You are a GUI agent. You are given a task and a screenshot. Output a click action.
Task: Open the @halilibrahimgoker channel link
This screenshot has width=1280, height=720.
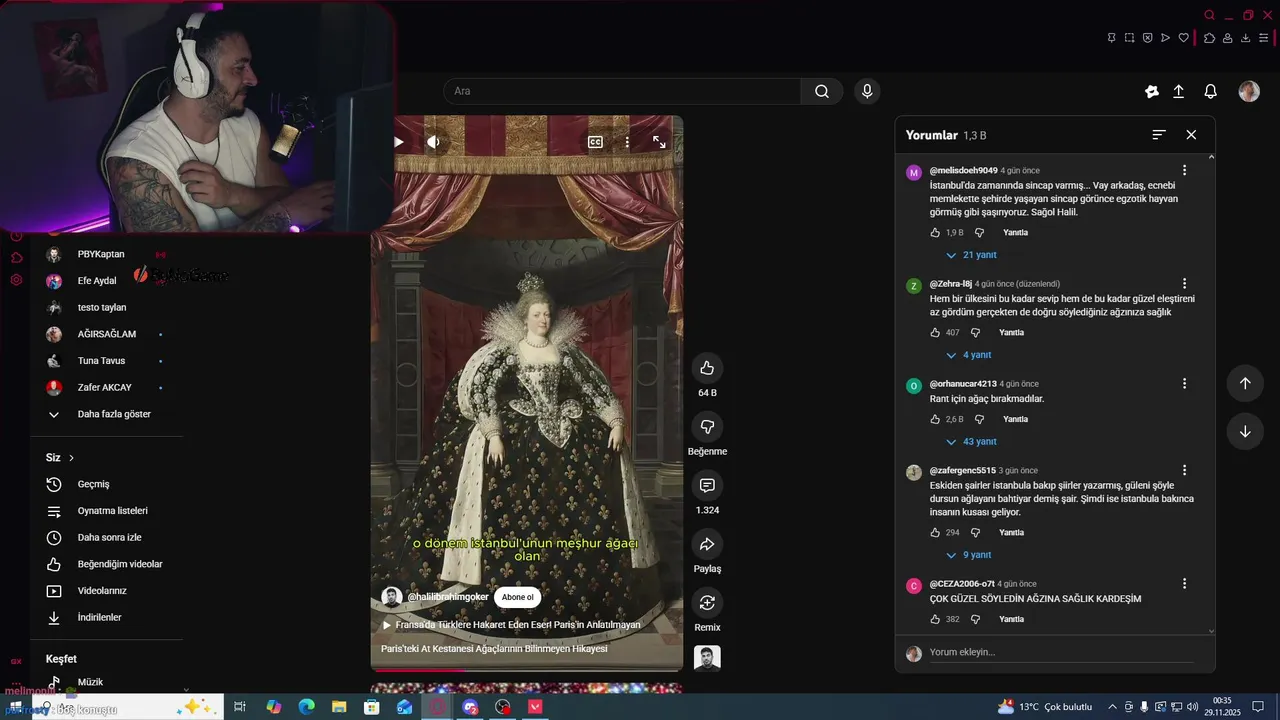pos(448,597)
